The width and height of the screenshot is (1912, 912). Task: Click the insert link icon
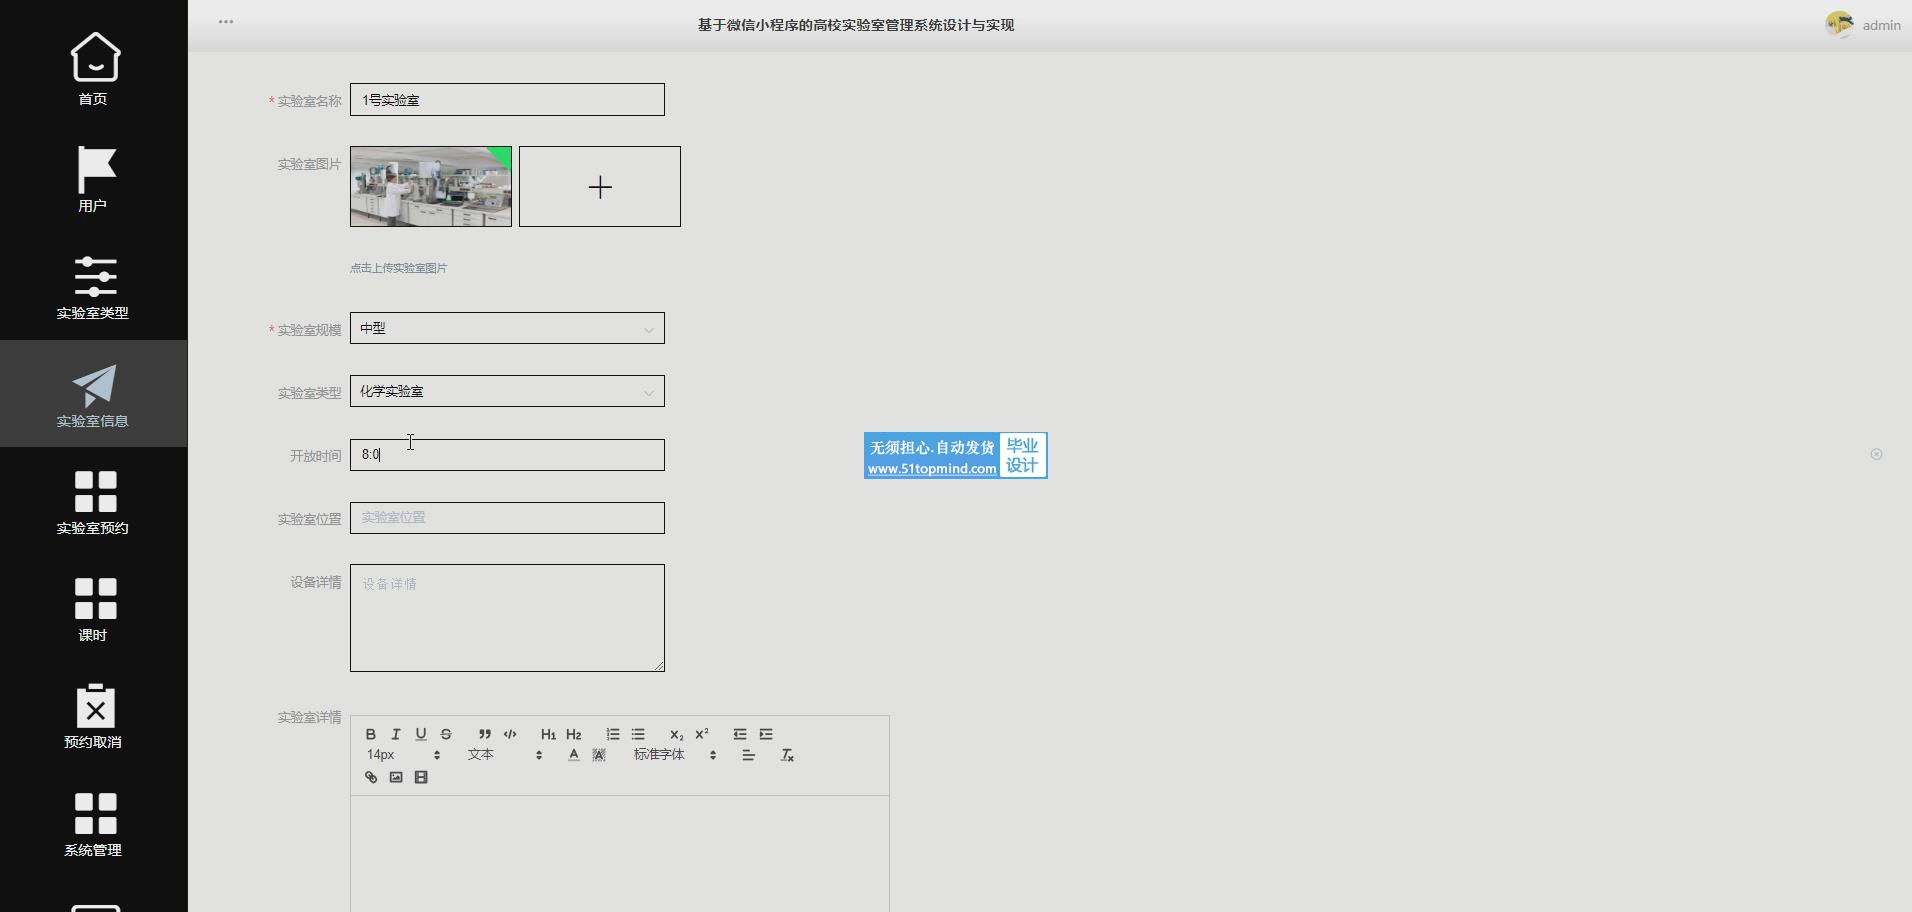pyautogui.click(x=371, y=777)
